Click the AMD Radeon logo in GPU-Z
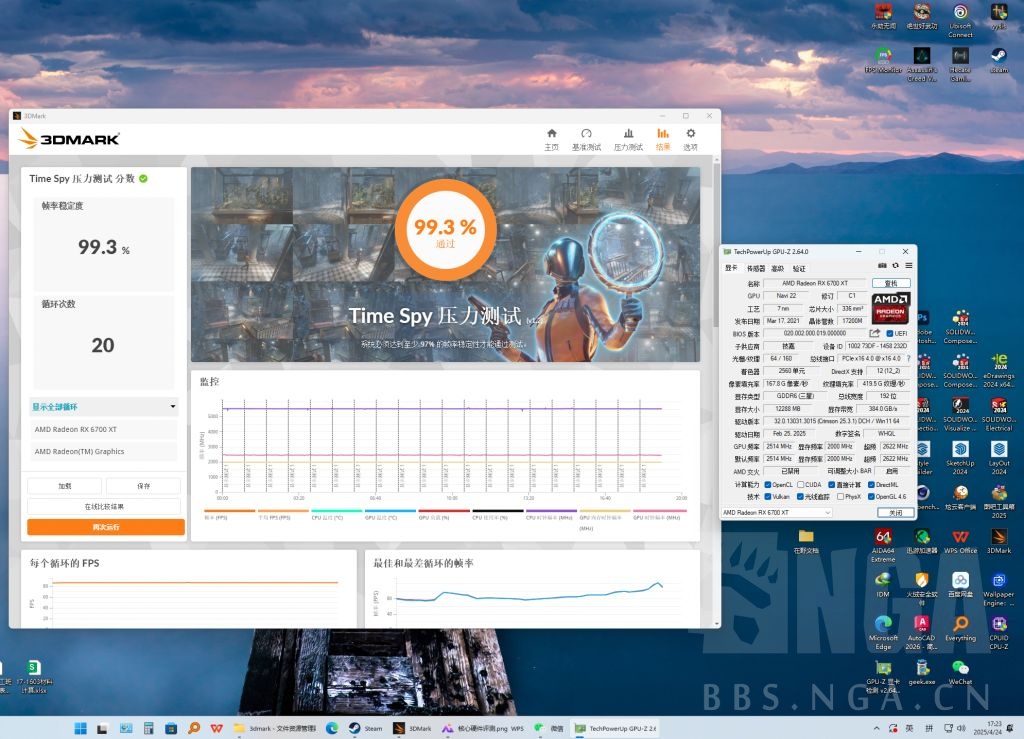 pos(891,308)
